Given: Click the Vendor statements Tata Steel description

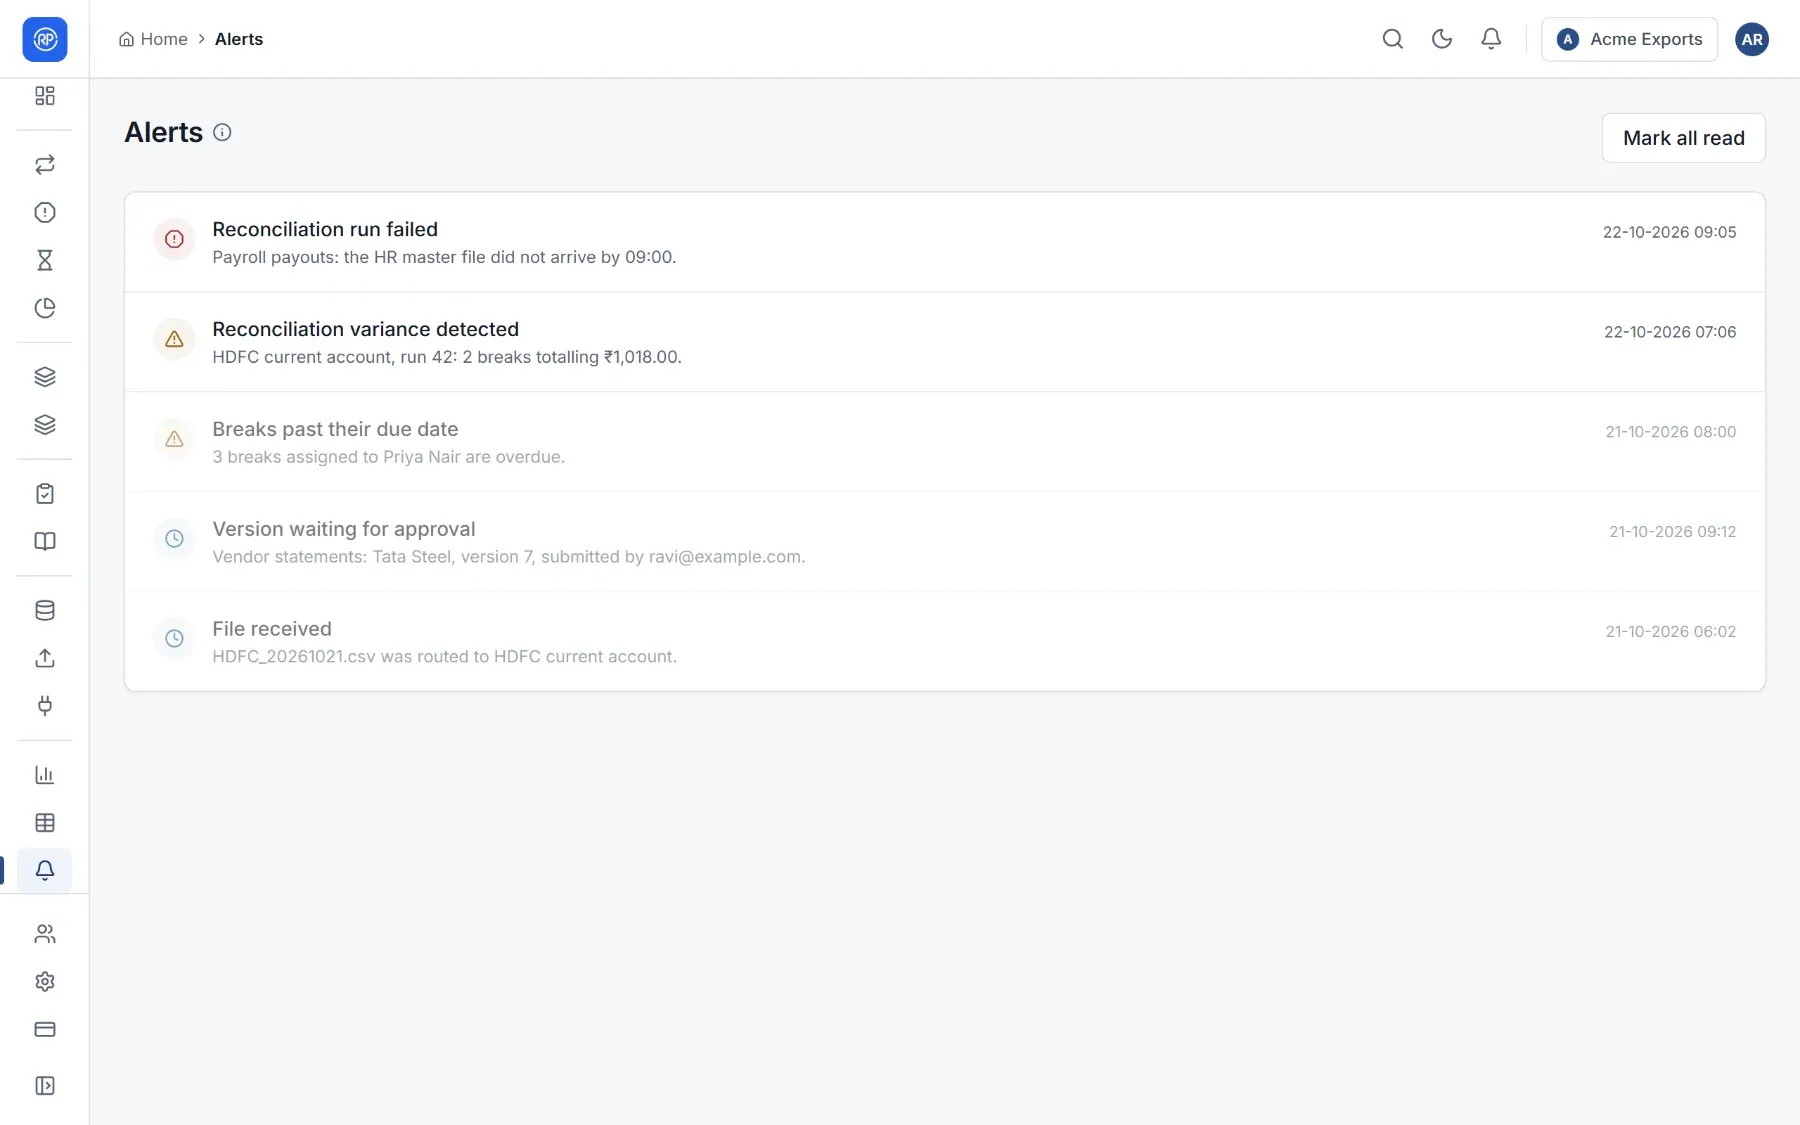Looking at the screenshot, I should (x=508, y=557).
